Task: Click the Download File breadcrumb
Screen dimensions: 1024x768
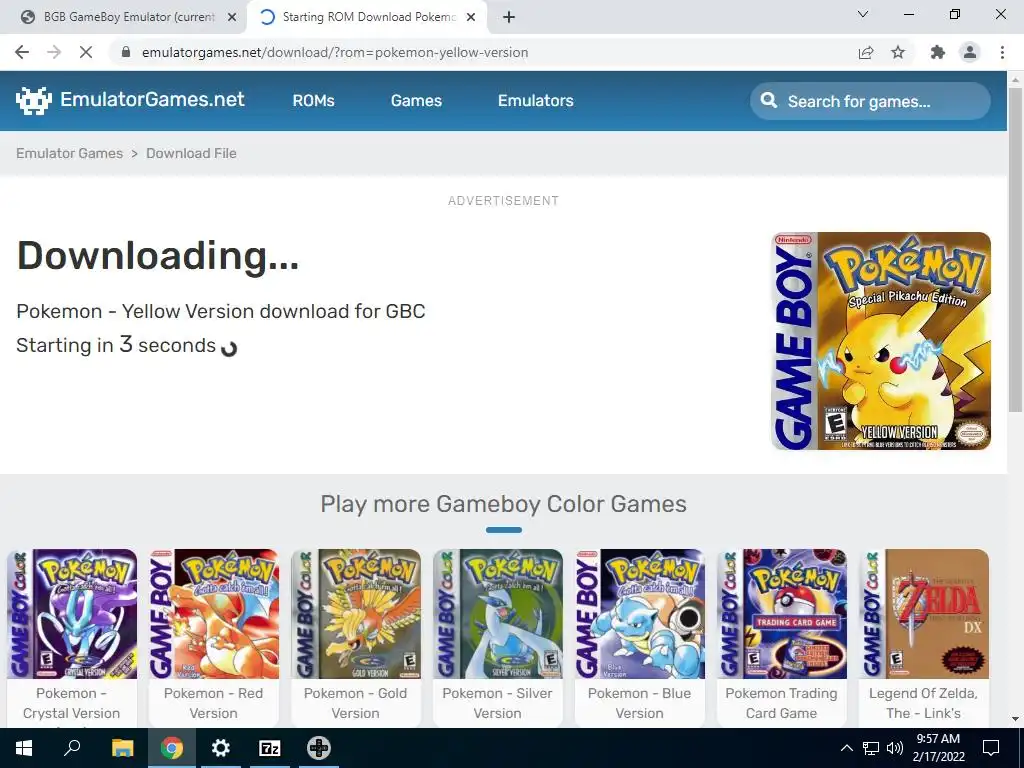Action: (191, 153)
